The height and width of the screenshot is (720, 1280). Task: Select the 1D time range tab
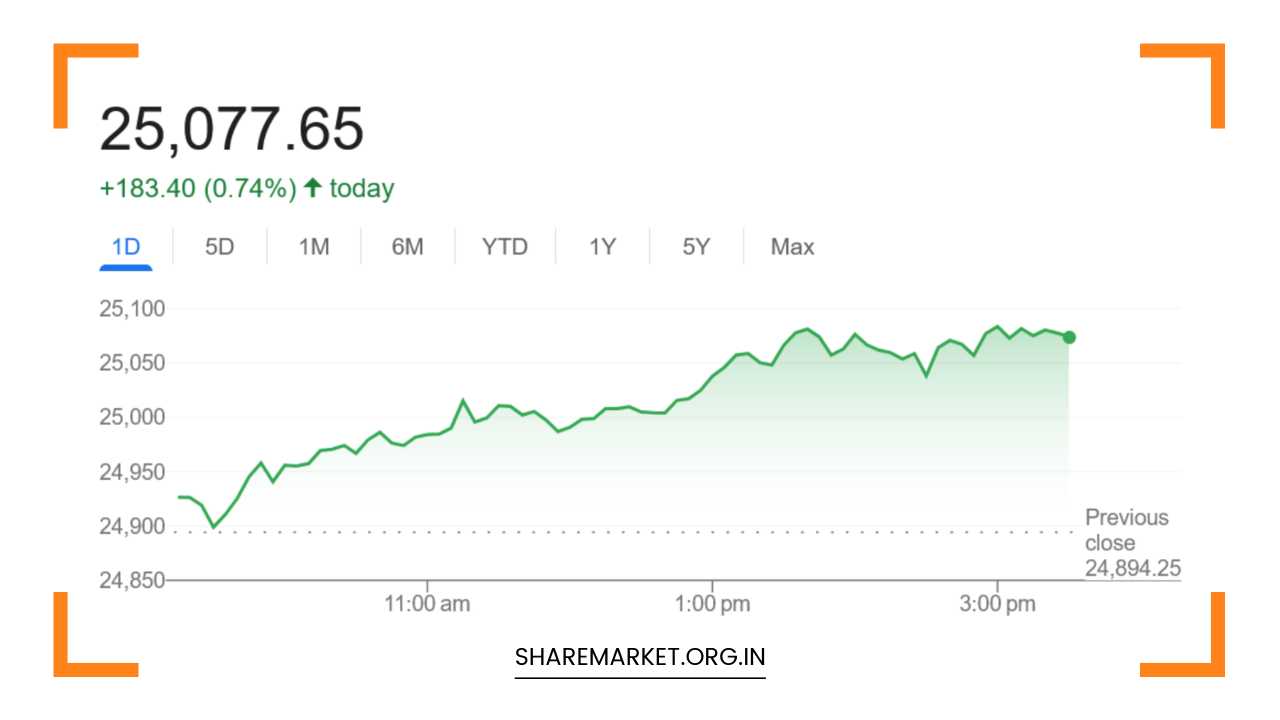tap(126, 247)
